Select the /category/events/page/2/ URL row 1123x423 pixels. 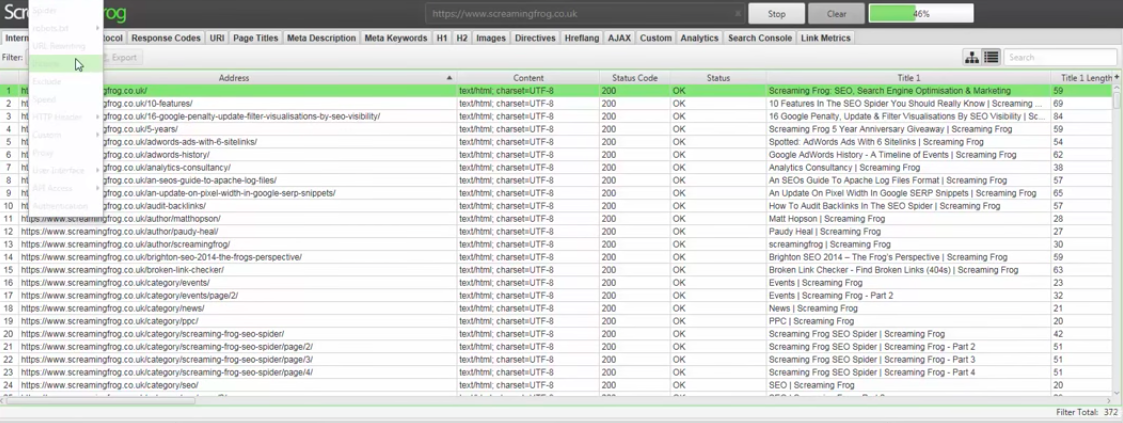557,296
